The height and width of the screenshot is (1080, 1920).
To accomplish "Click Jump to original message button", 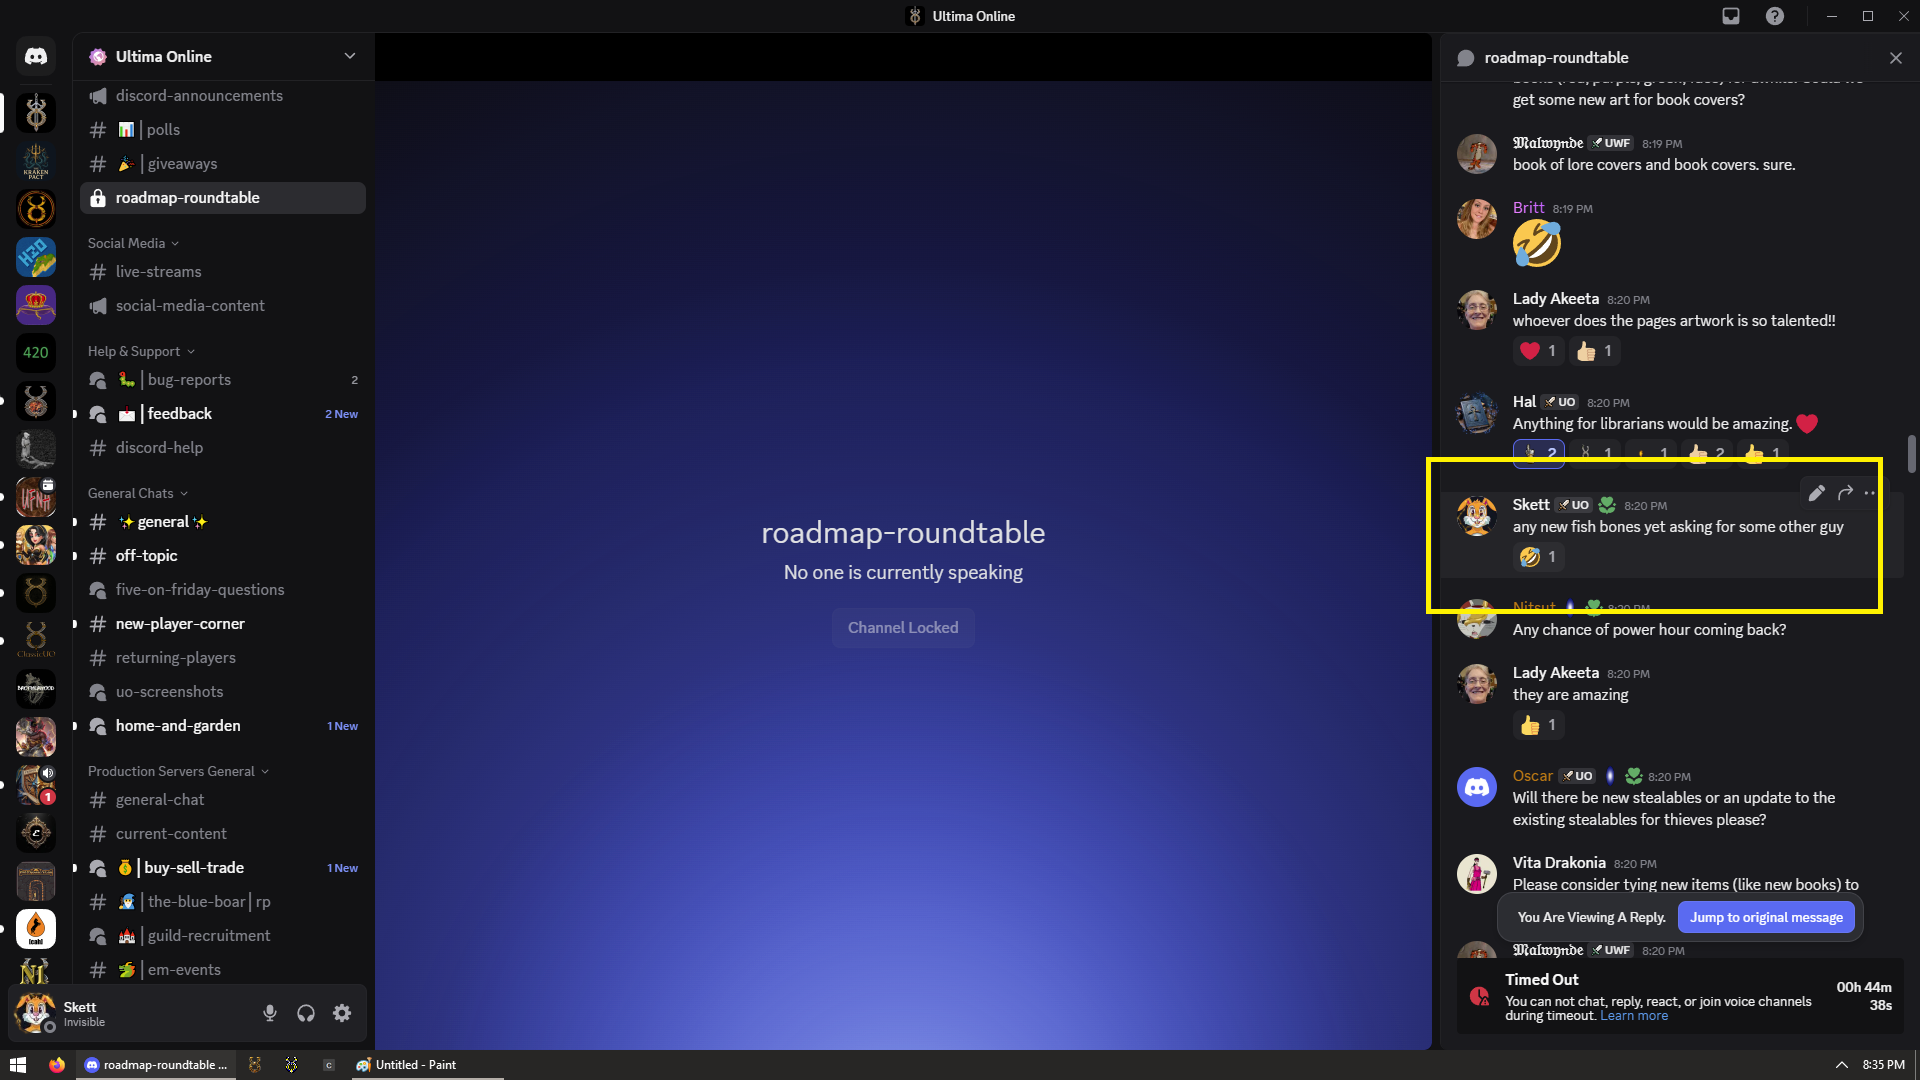I will click(1766, 917).
